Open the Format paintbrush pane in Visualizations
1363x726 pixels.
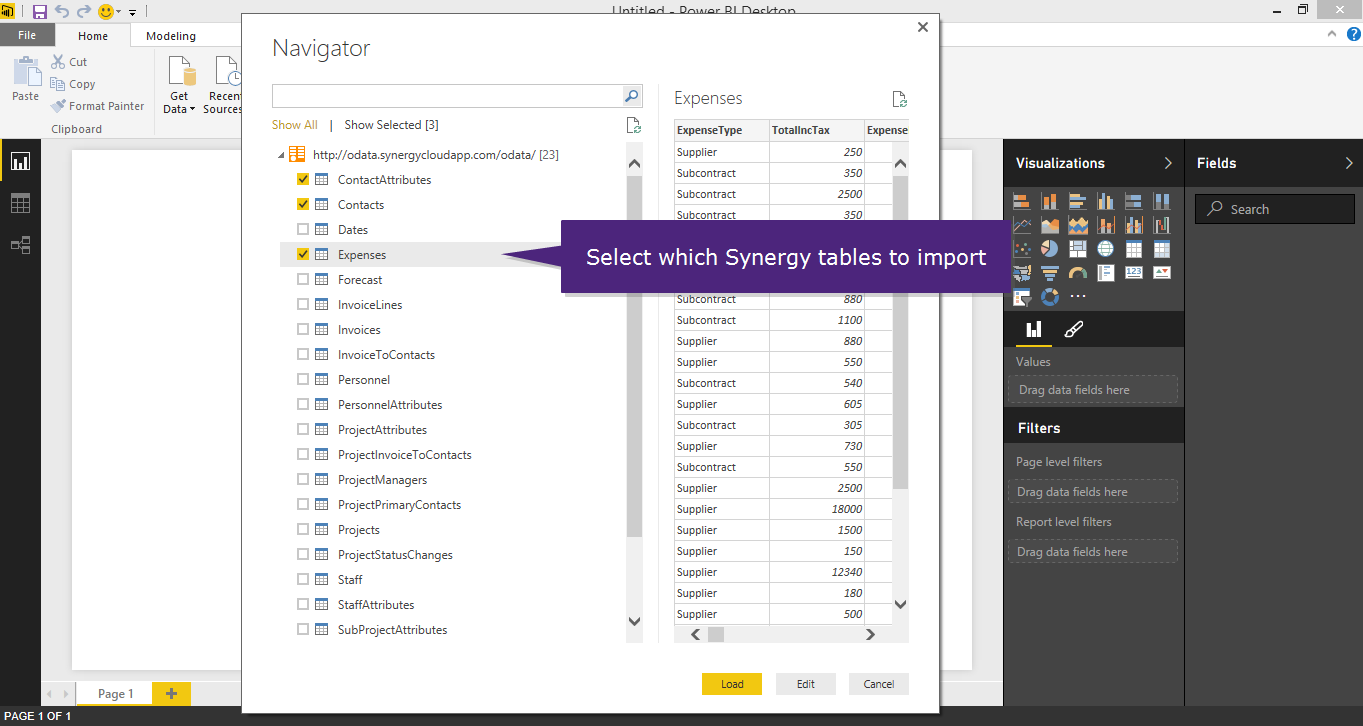(1073, 329)
